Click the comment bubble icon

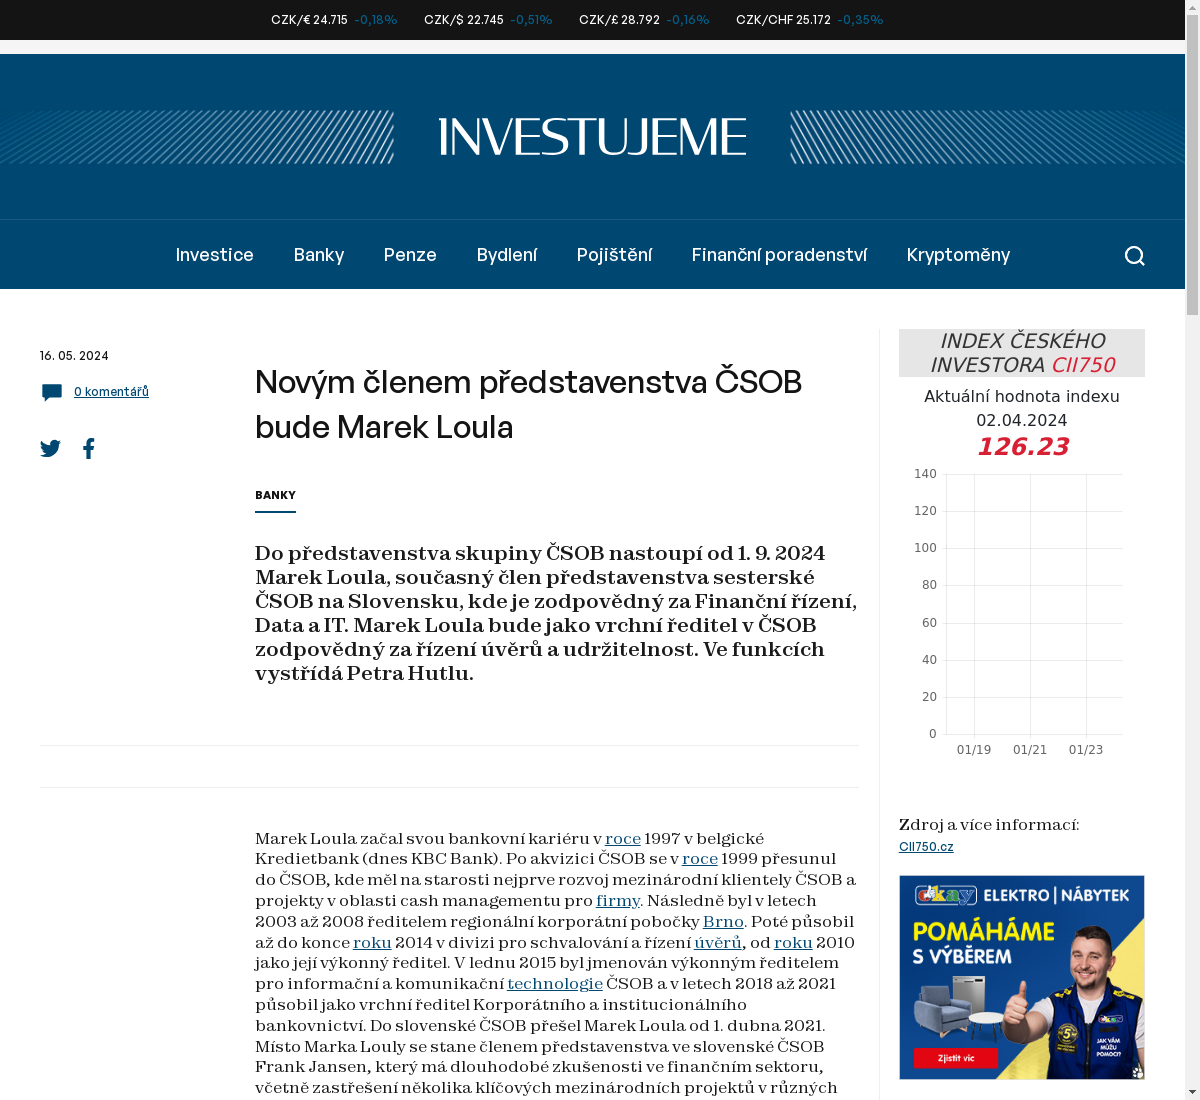point(52,392)
